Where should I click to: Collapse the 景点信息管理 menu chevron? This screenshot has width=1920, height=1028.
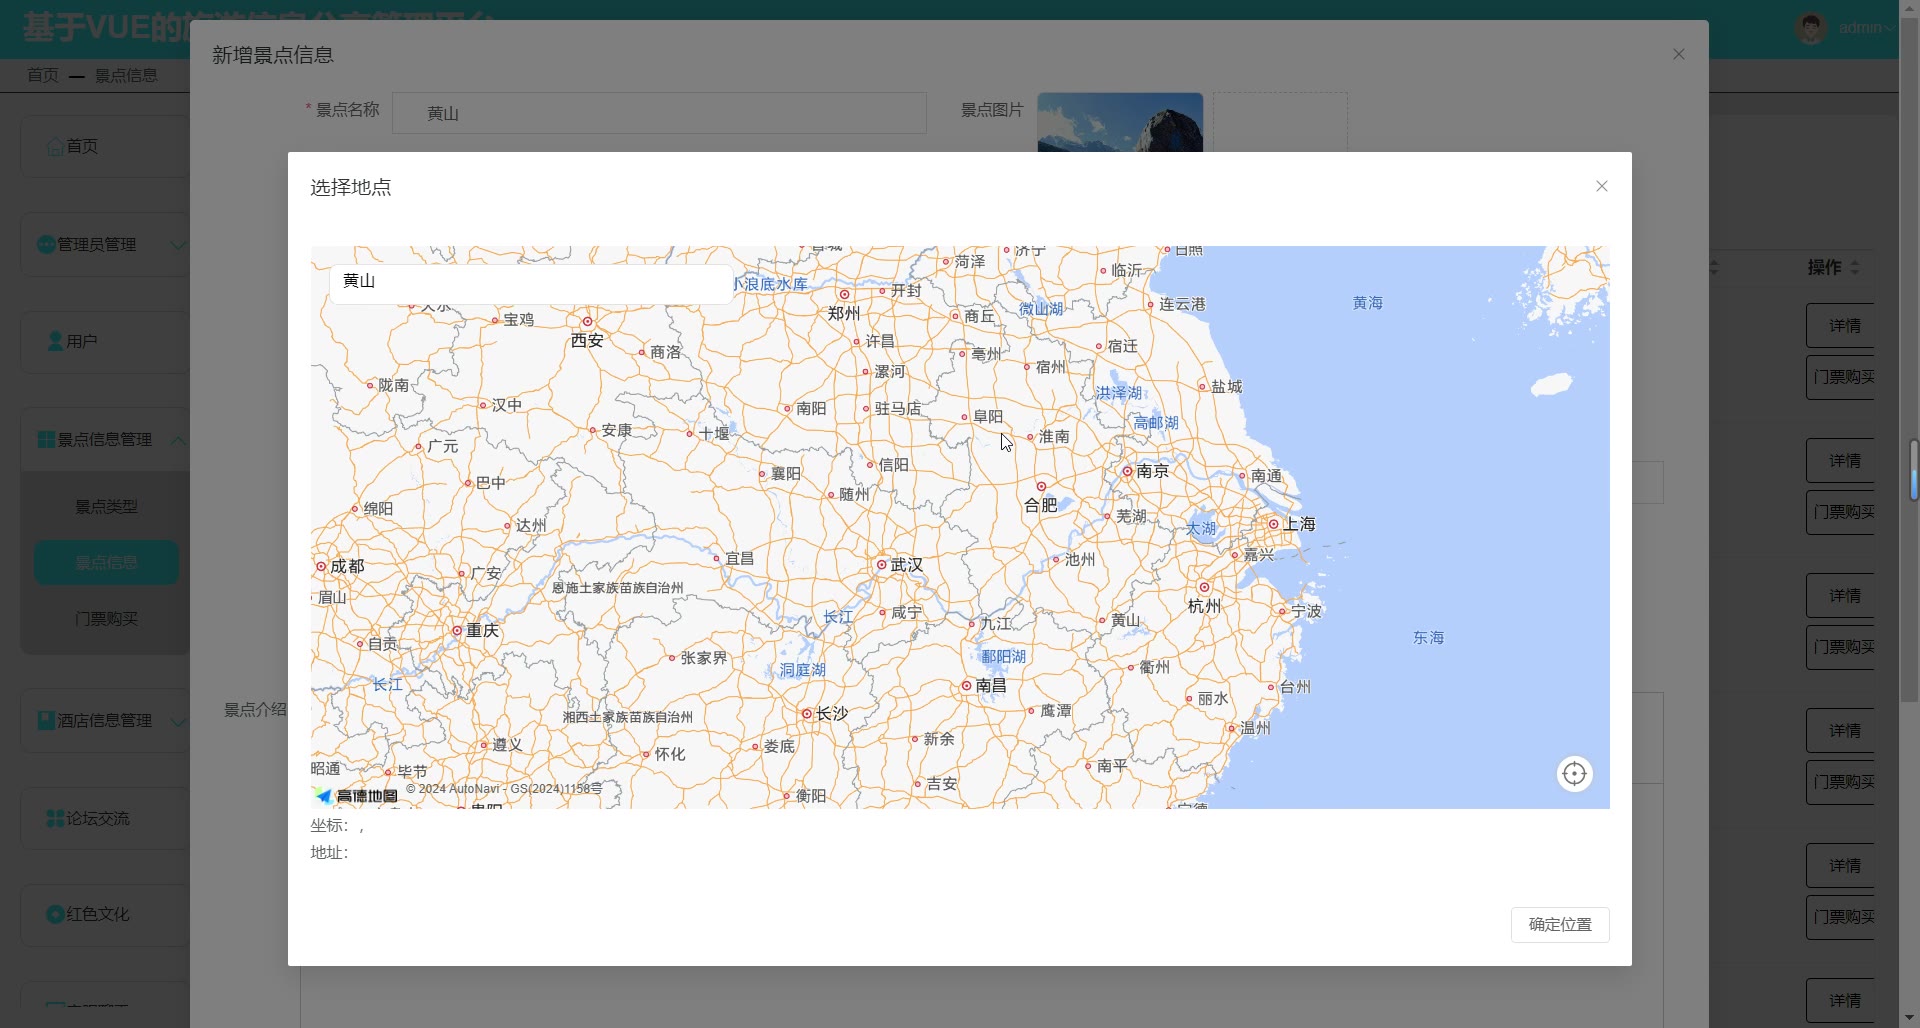[x=177, y=441]
